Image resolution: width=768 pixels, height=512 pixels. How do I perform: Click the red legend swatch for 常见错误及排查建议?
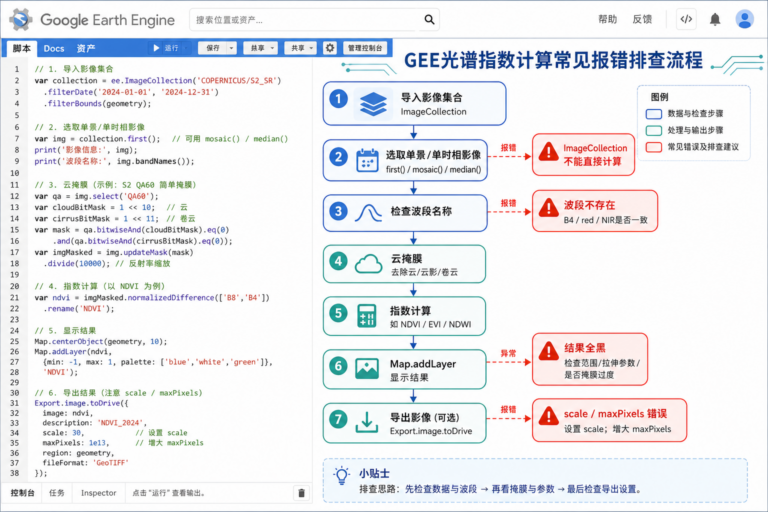tap(653, 147)
